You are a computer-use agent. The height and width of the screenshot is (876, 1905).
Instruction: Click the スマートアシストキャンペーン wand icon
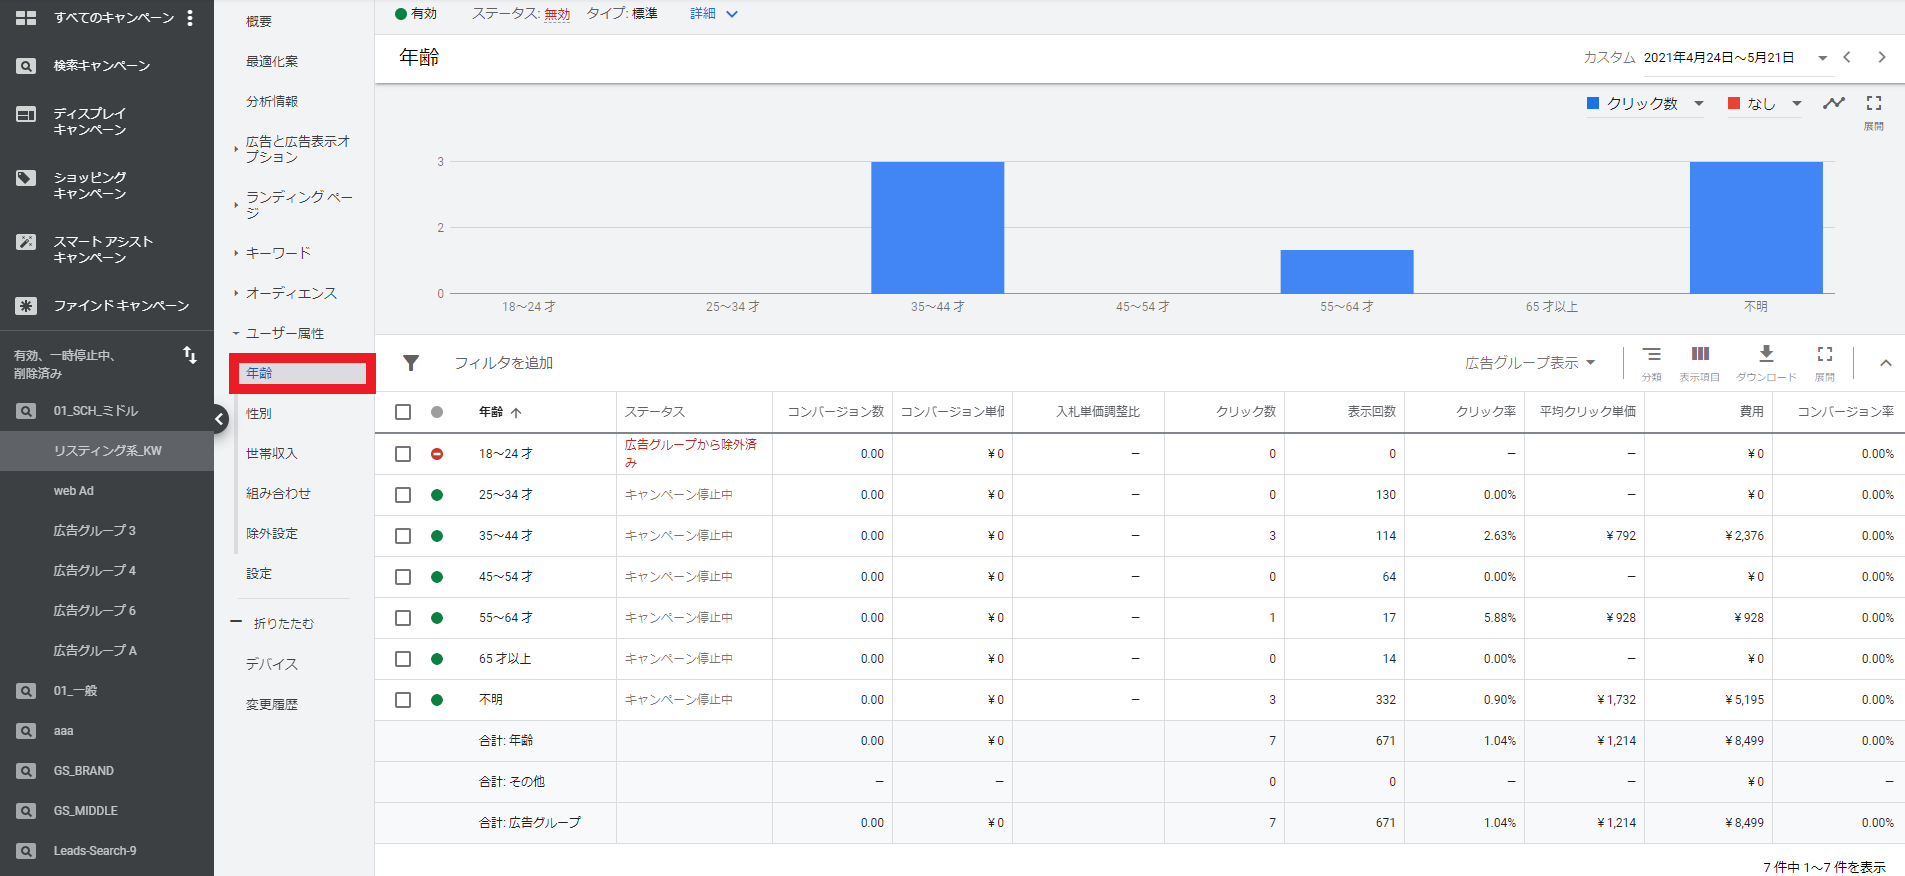pos(26,242)
